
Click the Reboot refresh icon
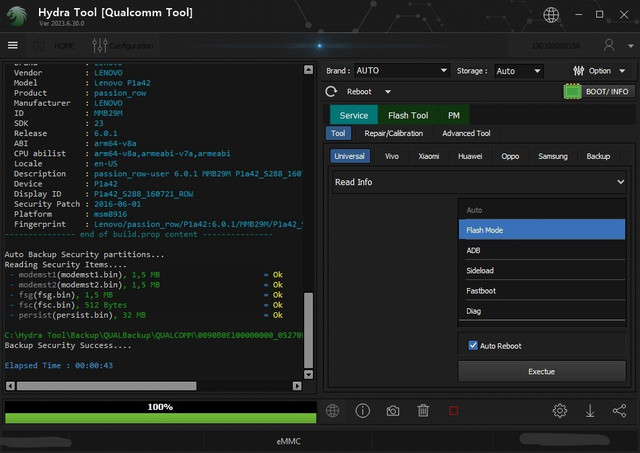point(331,91)
